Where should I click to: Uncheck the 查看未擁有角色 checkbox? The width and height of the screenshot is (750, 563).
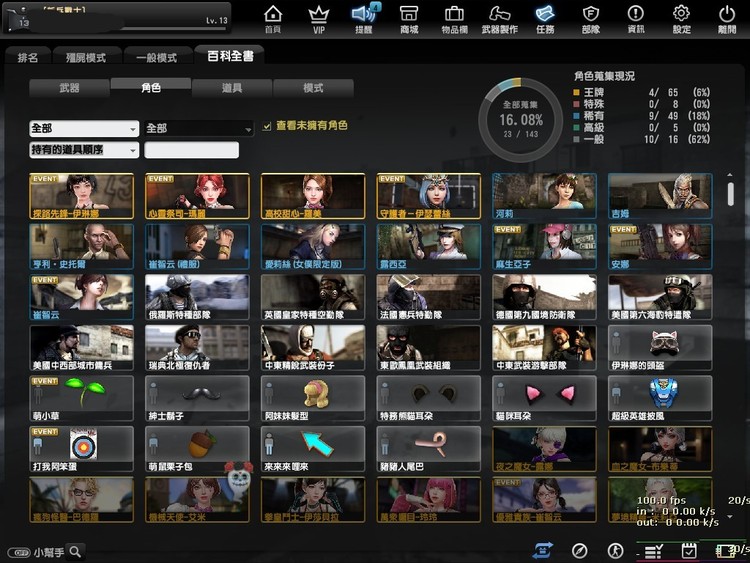pos(266,126)
